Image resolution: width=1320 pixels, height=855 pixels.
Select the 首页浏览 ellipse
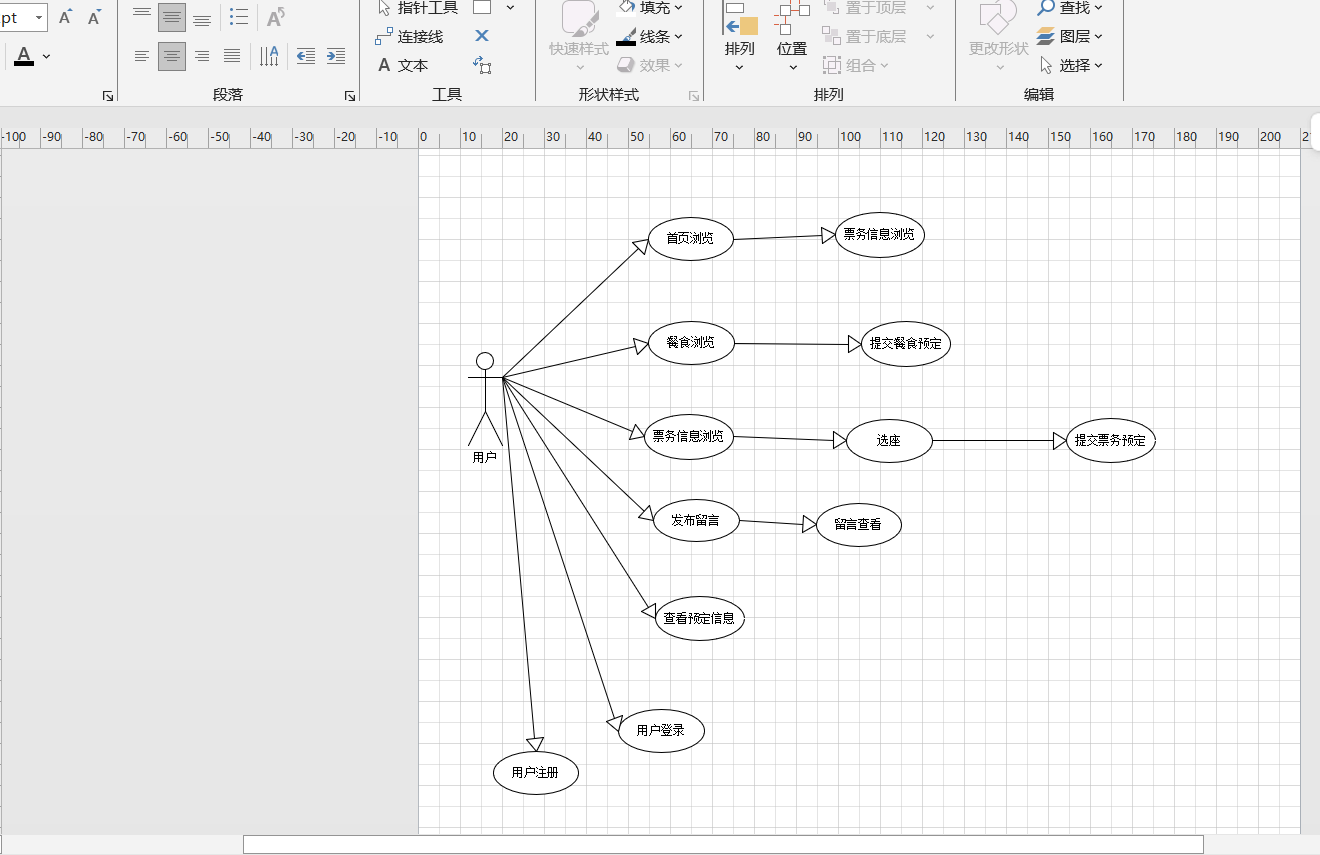click(x=690, y=238)
